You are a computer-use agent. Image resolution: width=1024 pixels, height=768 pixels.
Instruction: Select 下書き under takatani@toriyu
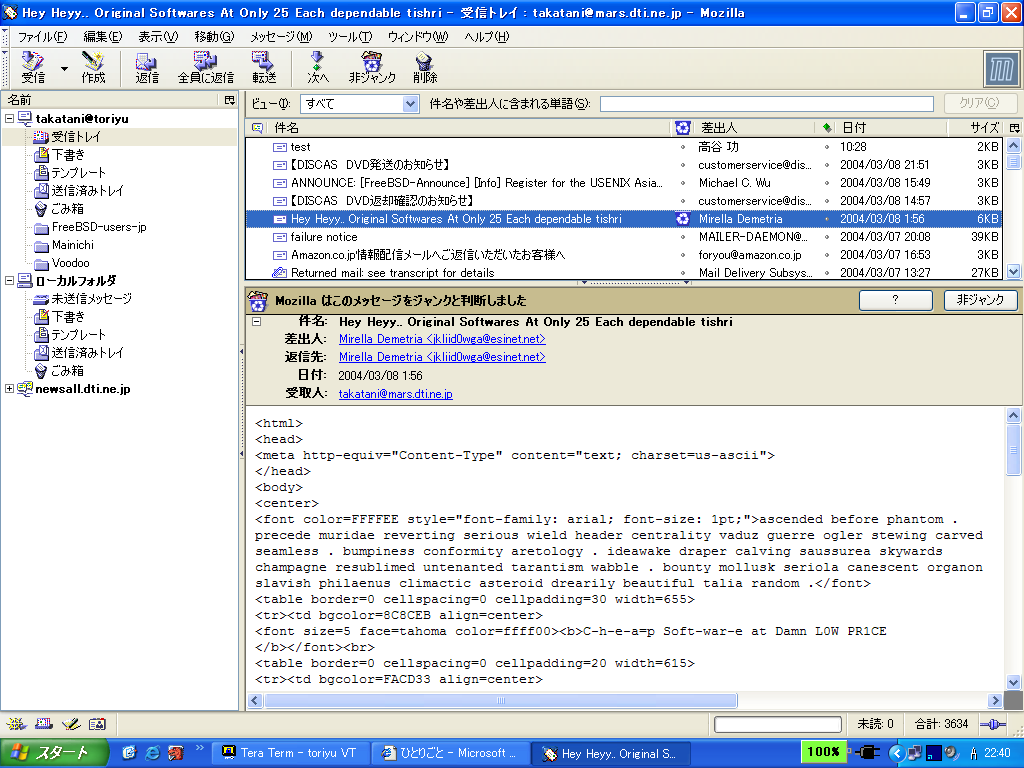pos(68,155)
